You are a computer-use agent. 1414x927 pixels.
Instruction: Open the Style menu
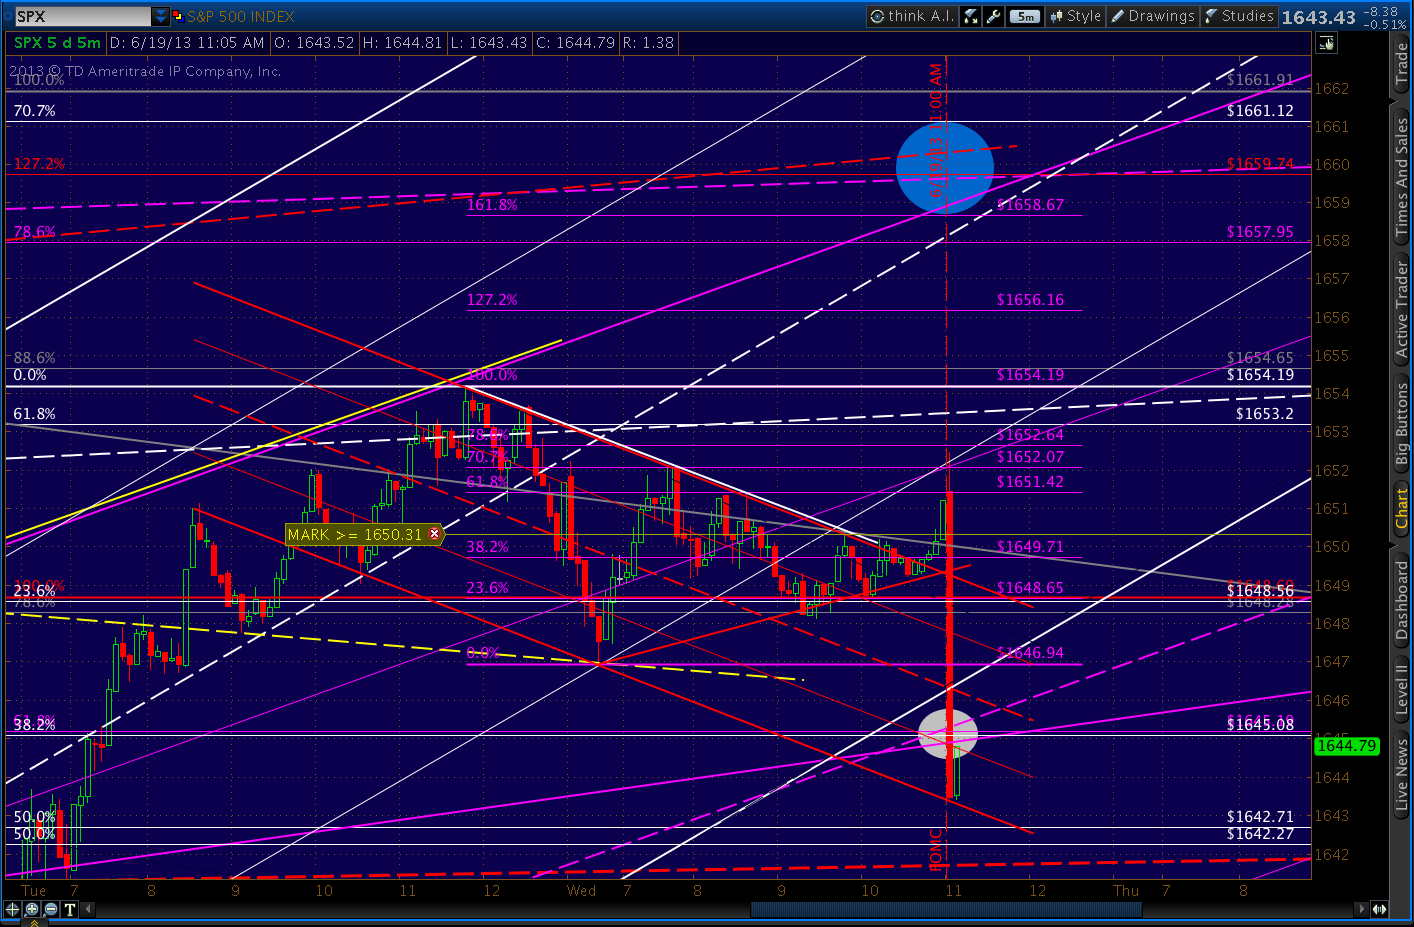pyautogui.click(x=1075, y=16)
